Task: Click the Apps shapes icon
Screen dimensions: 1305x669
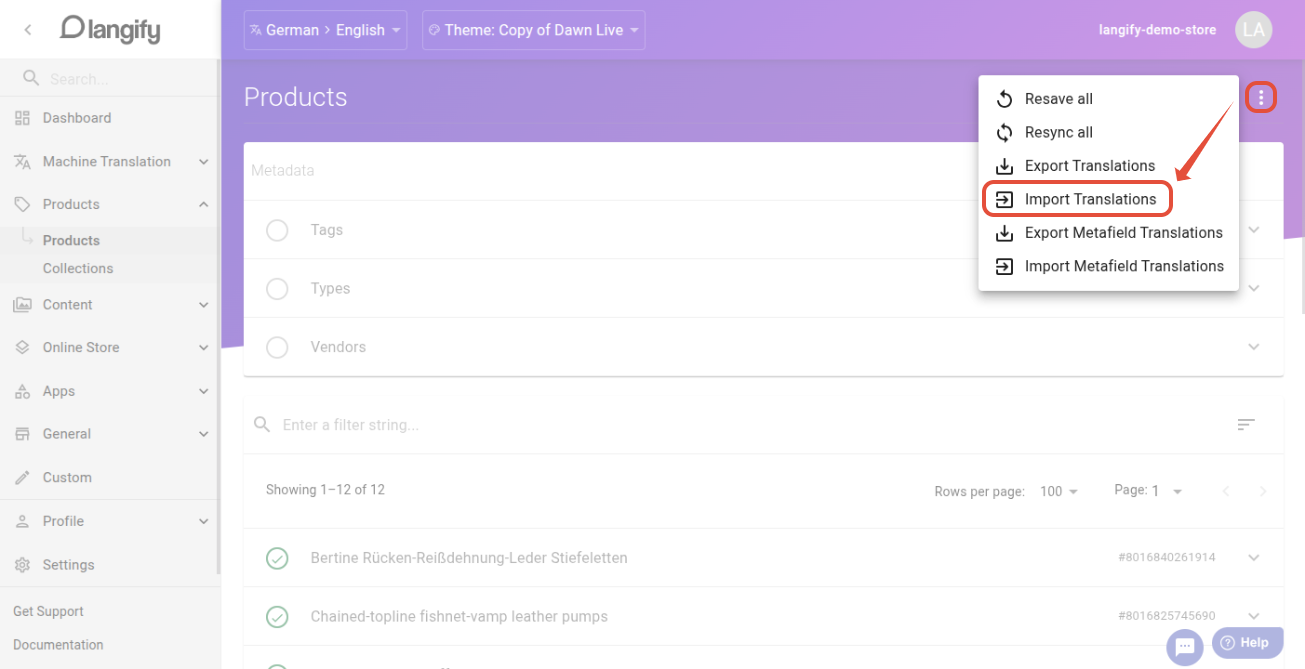Action: (x=22, y=391)
